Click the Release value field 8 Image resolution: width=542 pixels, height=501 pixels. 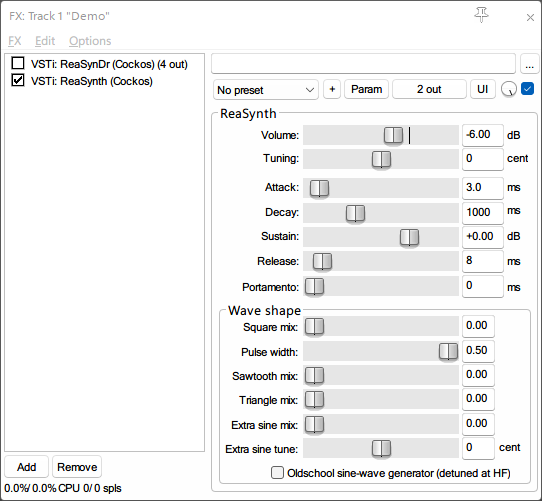pos(483,261)
